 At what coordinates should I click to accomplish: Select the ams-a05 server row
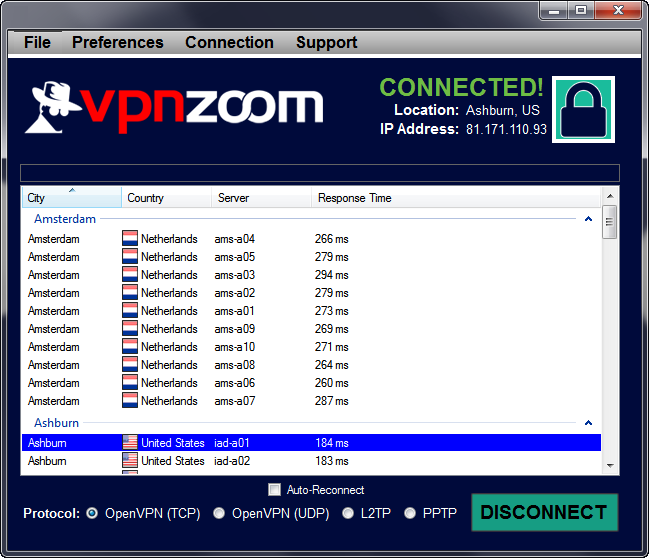(x=311, y=257)
